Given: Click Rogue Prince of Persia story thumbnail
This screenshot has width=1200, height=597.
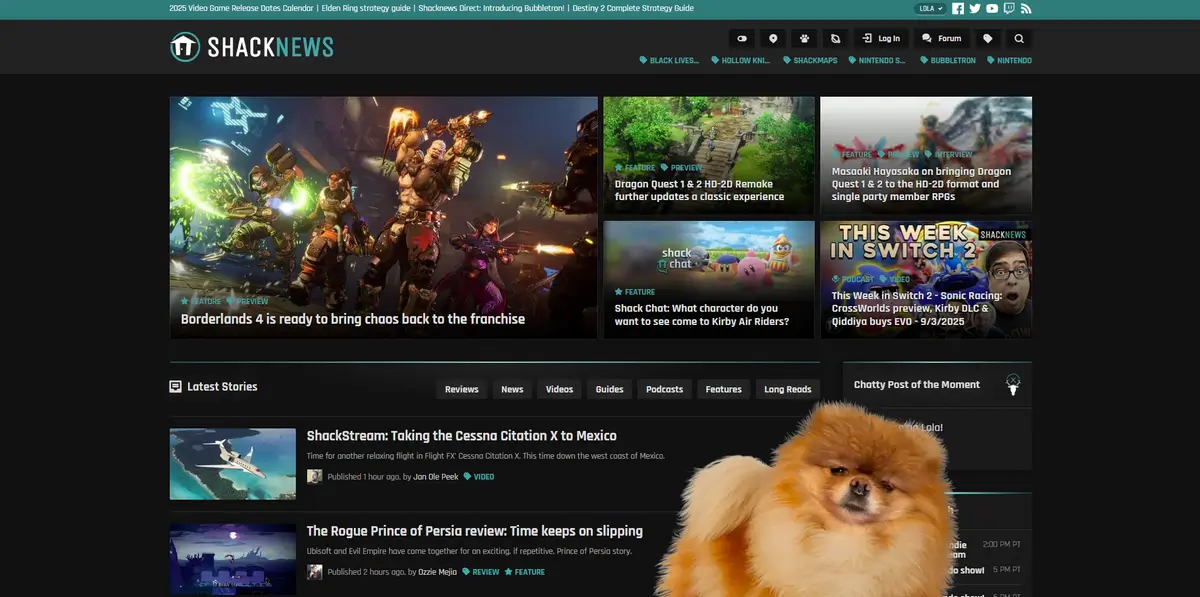Looking at the screenshot, I should (x=233, y=560).
